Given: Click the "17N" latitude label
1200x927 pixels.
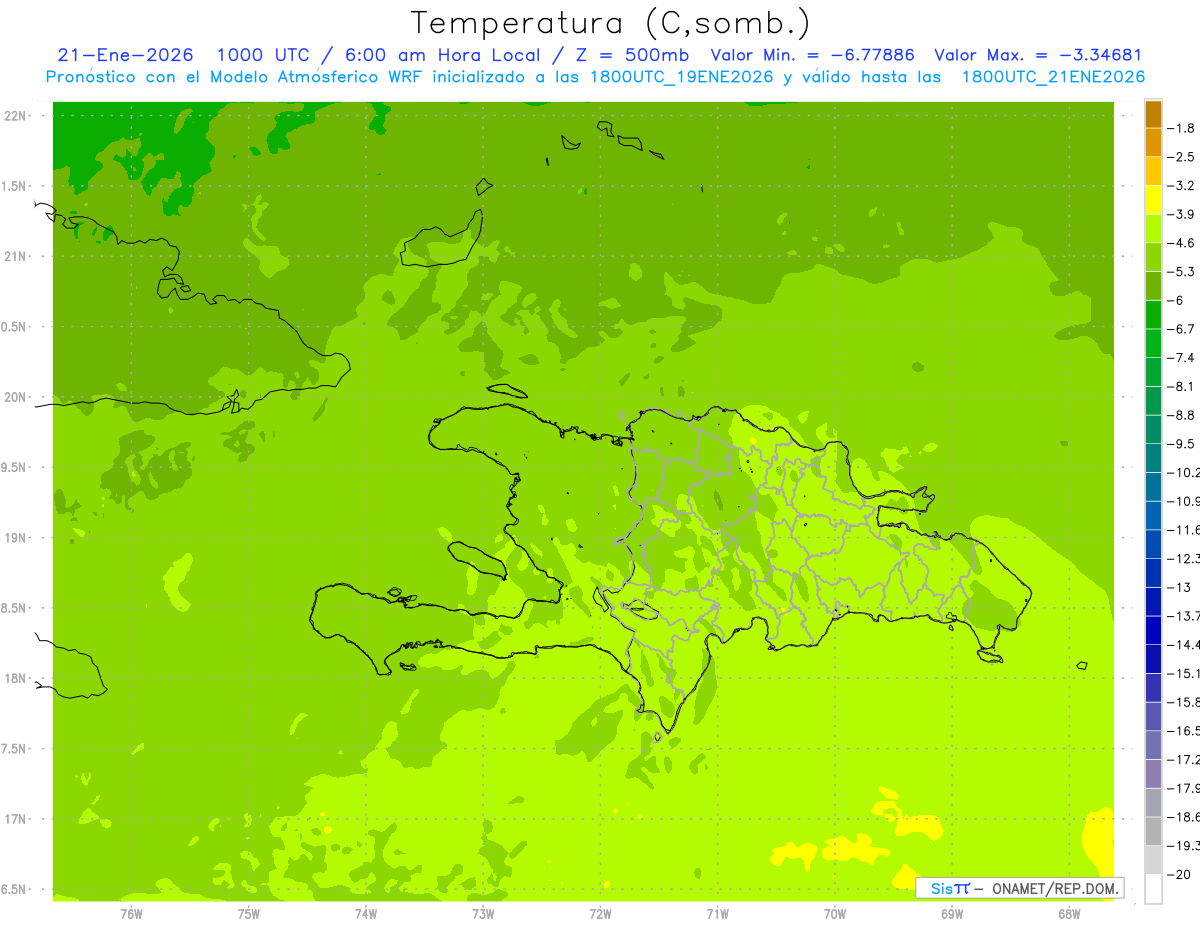Looking at the screenshot, I should click(15, 819).
